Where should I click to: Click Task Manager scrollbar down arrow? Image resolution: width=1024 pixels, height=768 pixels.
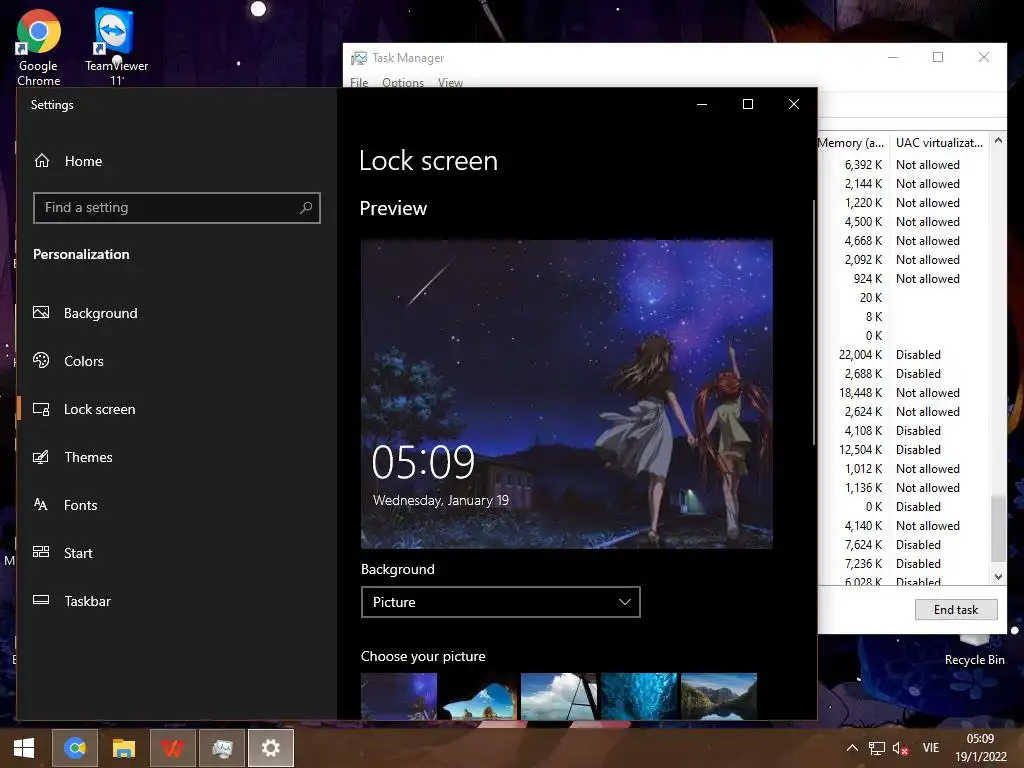(x=998, y=576)
